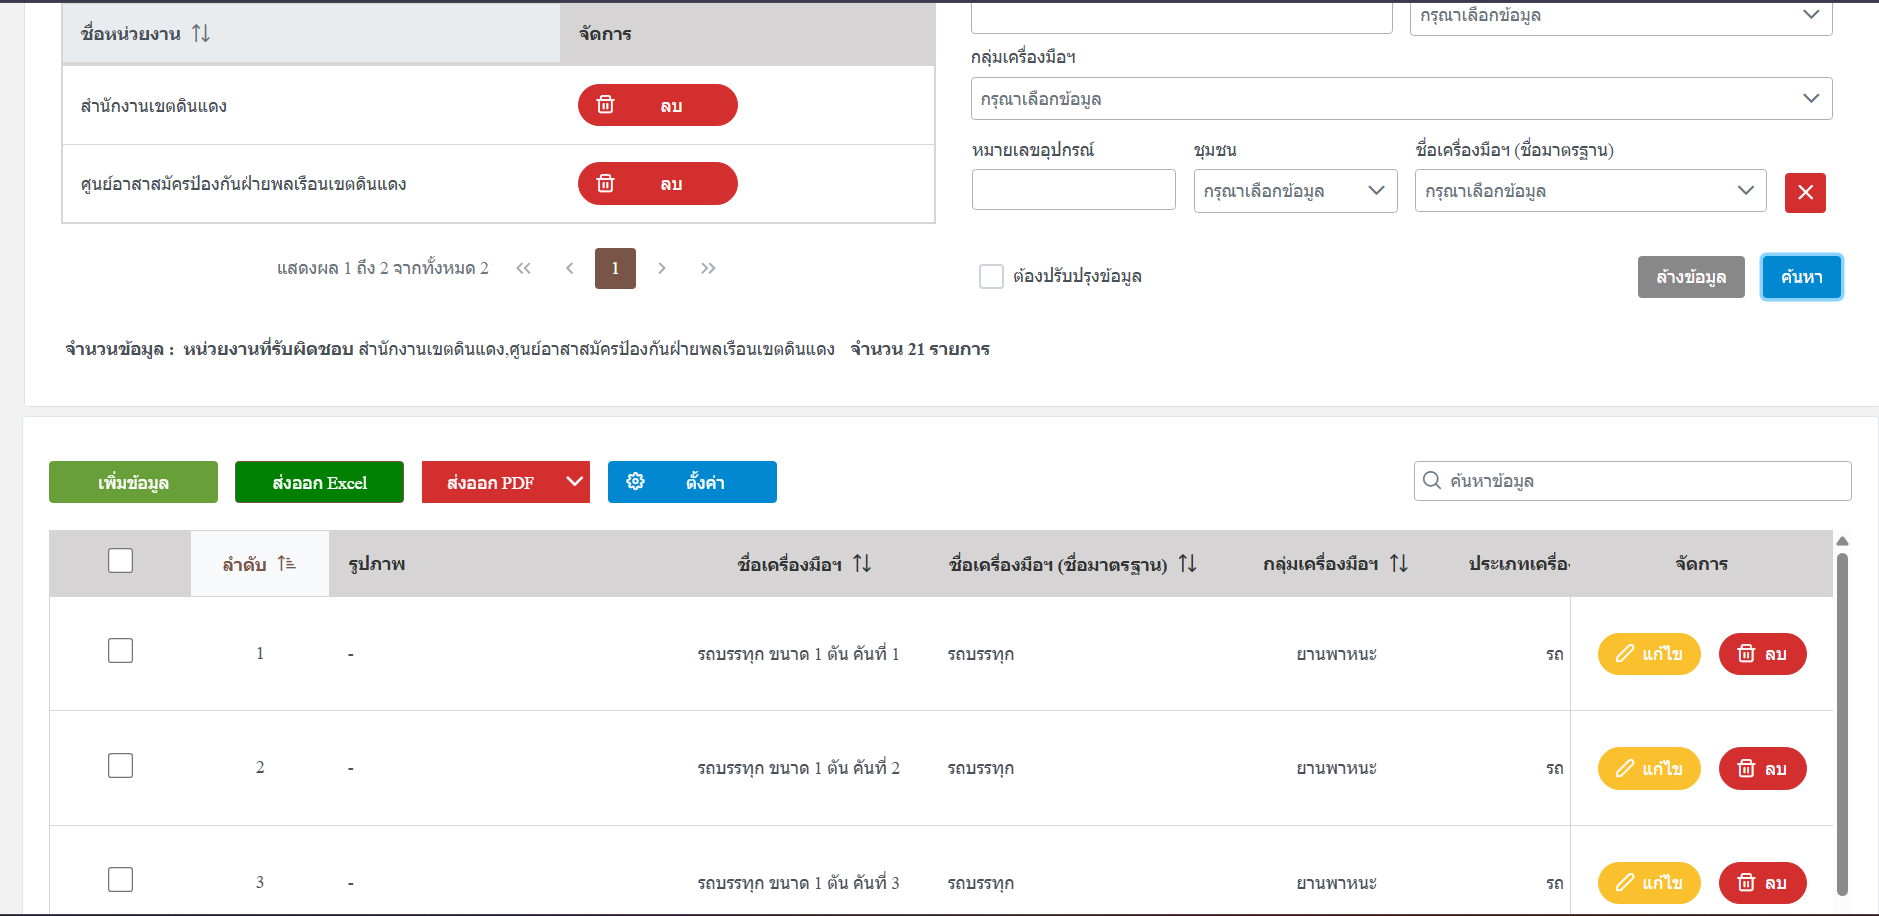
Task: Sort by ชื่อหน่วยงาน column arrows
Action: point(201,33)
